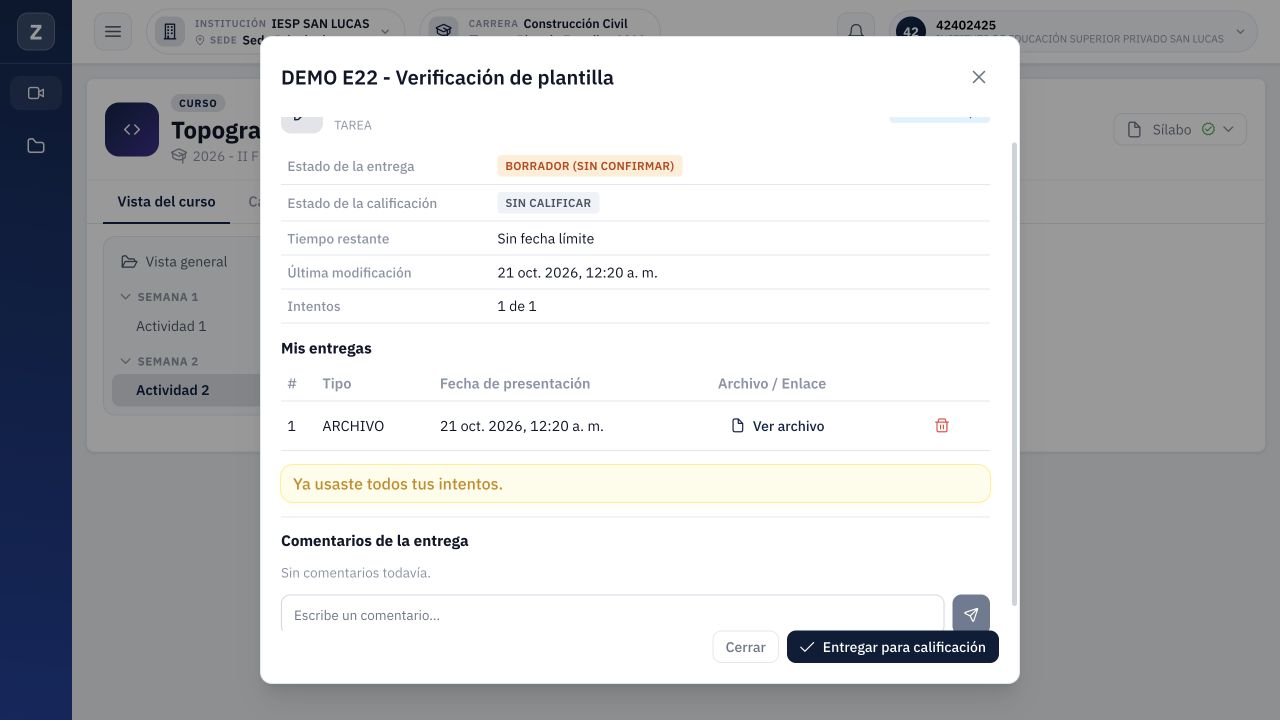This screenshot has width=1280, height=720.
Task: Open Actividad 1 in the course tree
Action: (x=171, y=326)
